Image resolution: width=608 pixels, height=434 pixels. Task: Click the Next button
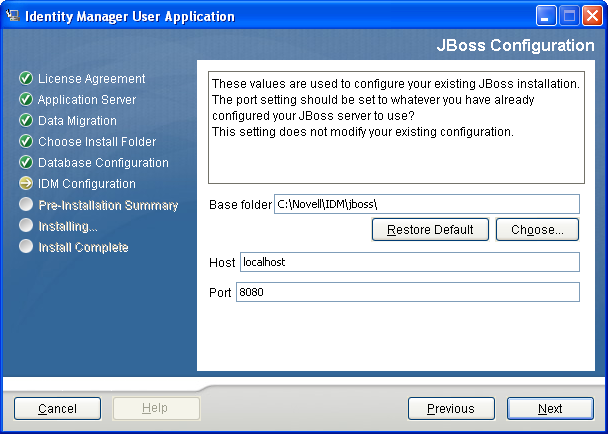(550, 408)
